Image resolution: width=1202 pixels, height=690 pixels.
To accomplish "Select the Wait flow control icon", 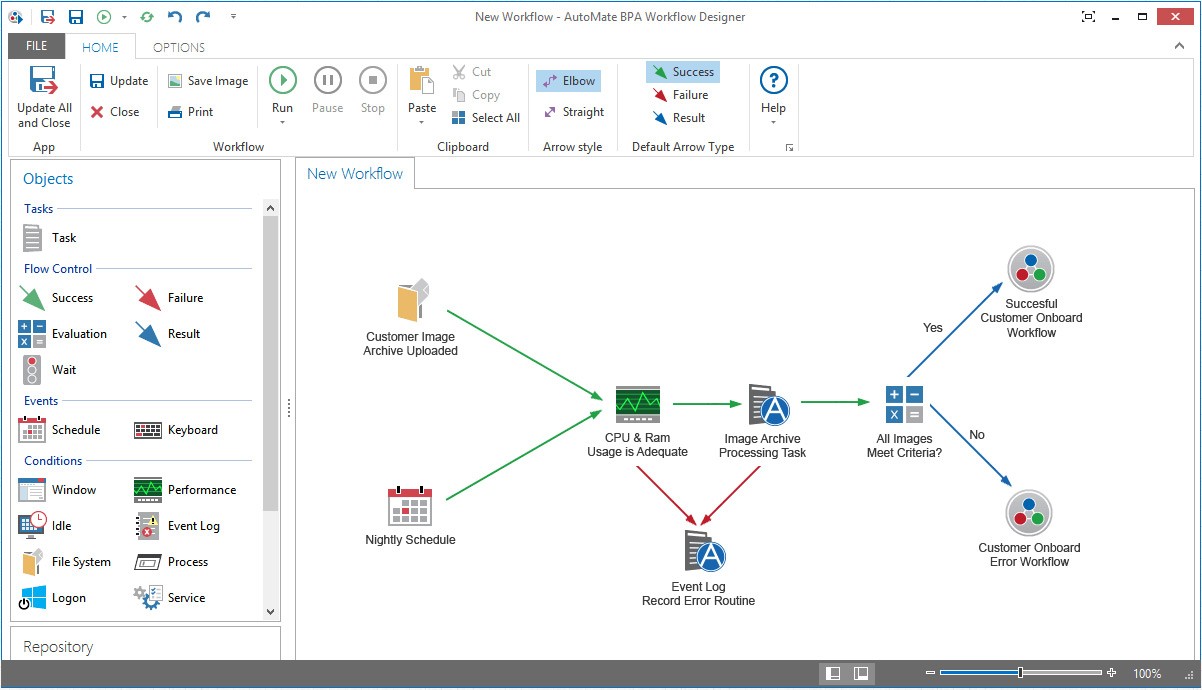I will click(50, 369).
